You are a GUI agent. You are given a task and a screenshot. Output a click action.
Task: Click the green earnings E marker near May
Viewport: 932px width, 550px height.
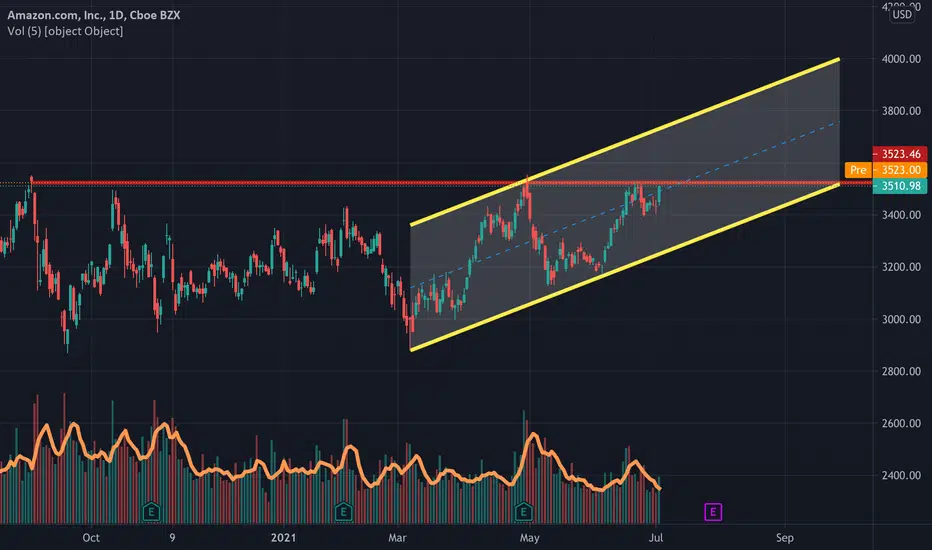coord(524,511)
